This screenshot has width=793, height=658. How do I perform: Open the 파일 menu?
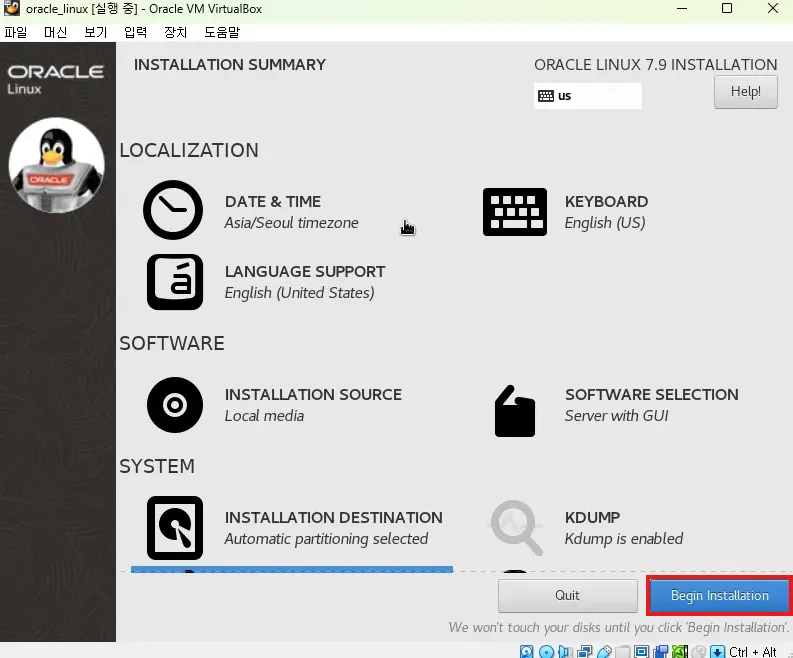pos(16,32)
